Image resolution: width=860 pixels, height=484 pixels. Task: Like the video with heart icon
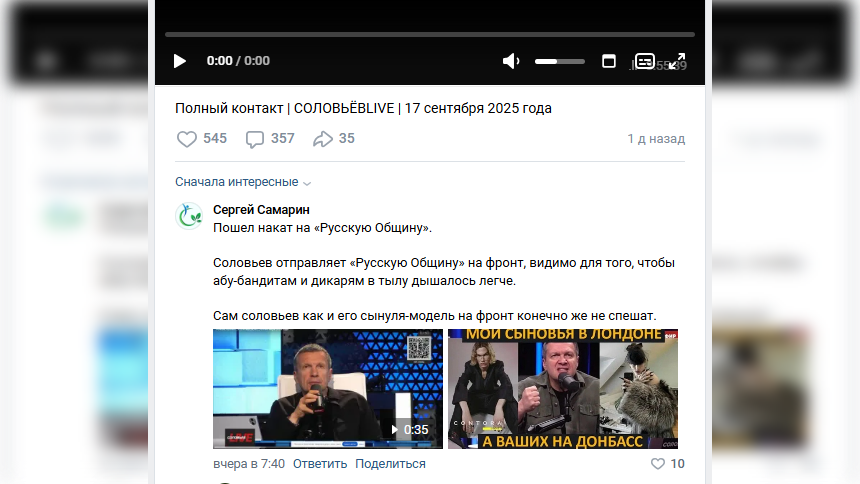[x=186, y=139]
